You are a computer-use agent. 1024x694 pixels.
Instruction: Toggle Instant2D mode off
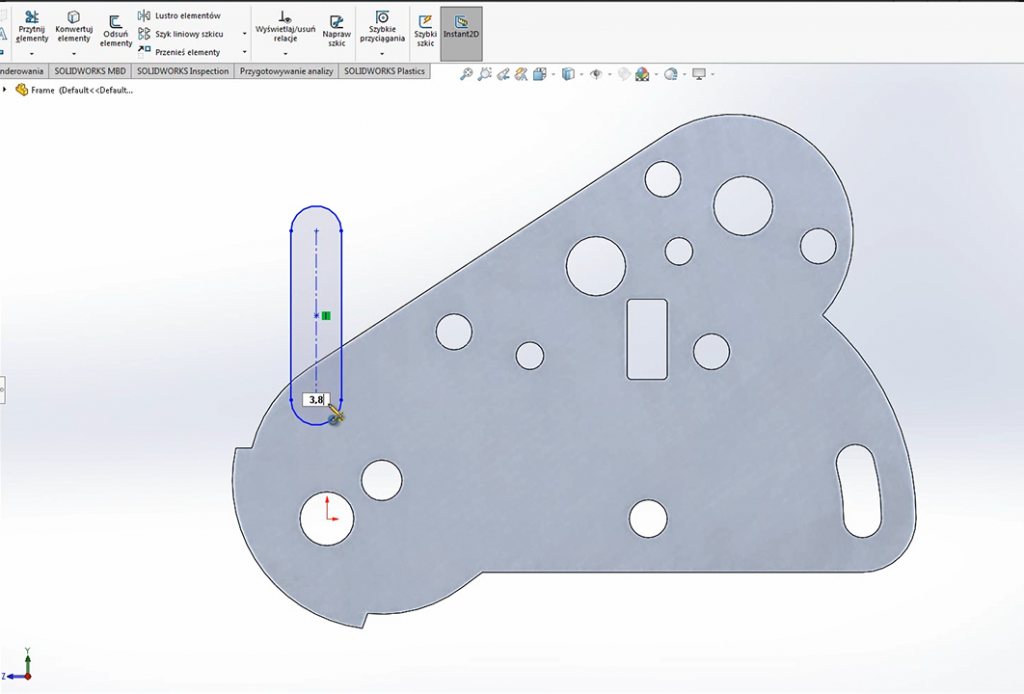point(459,26)
